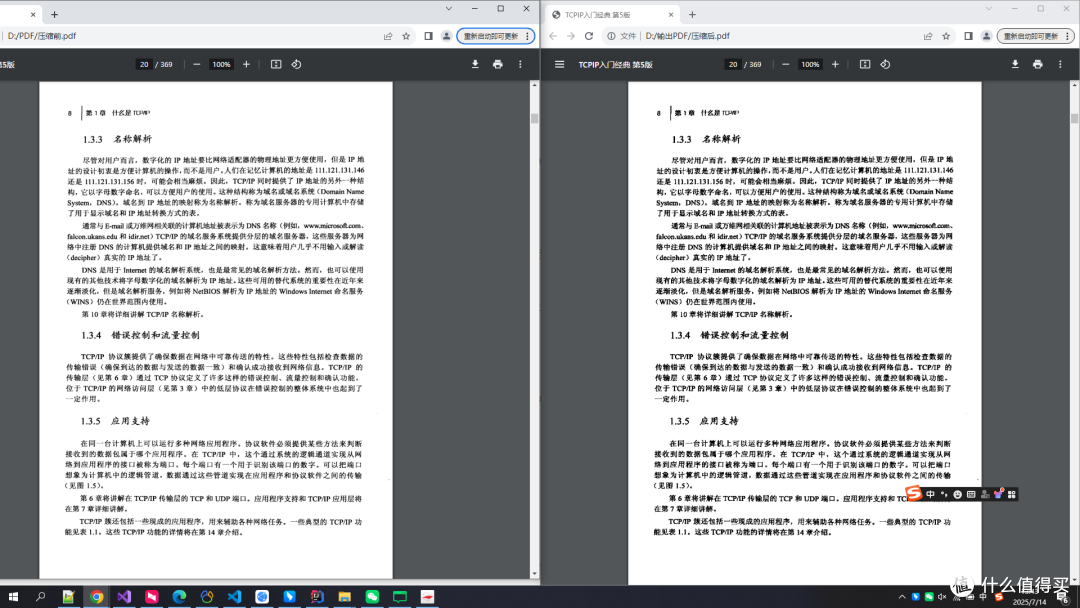Edit page number field in right PDF viewer
Image resolution: width=1080 pixels, height=608 pixels.
[733, 64]
